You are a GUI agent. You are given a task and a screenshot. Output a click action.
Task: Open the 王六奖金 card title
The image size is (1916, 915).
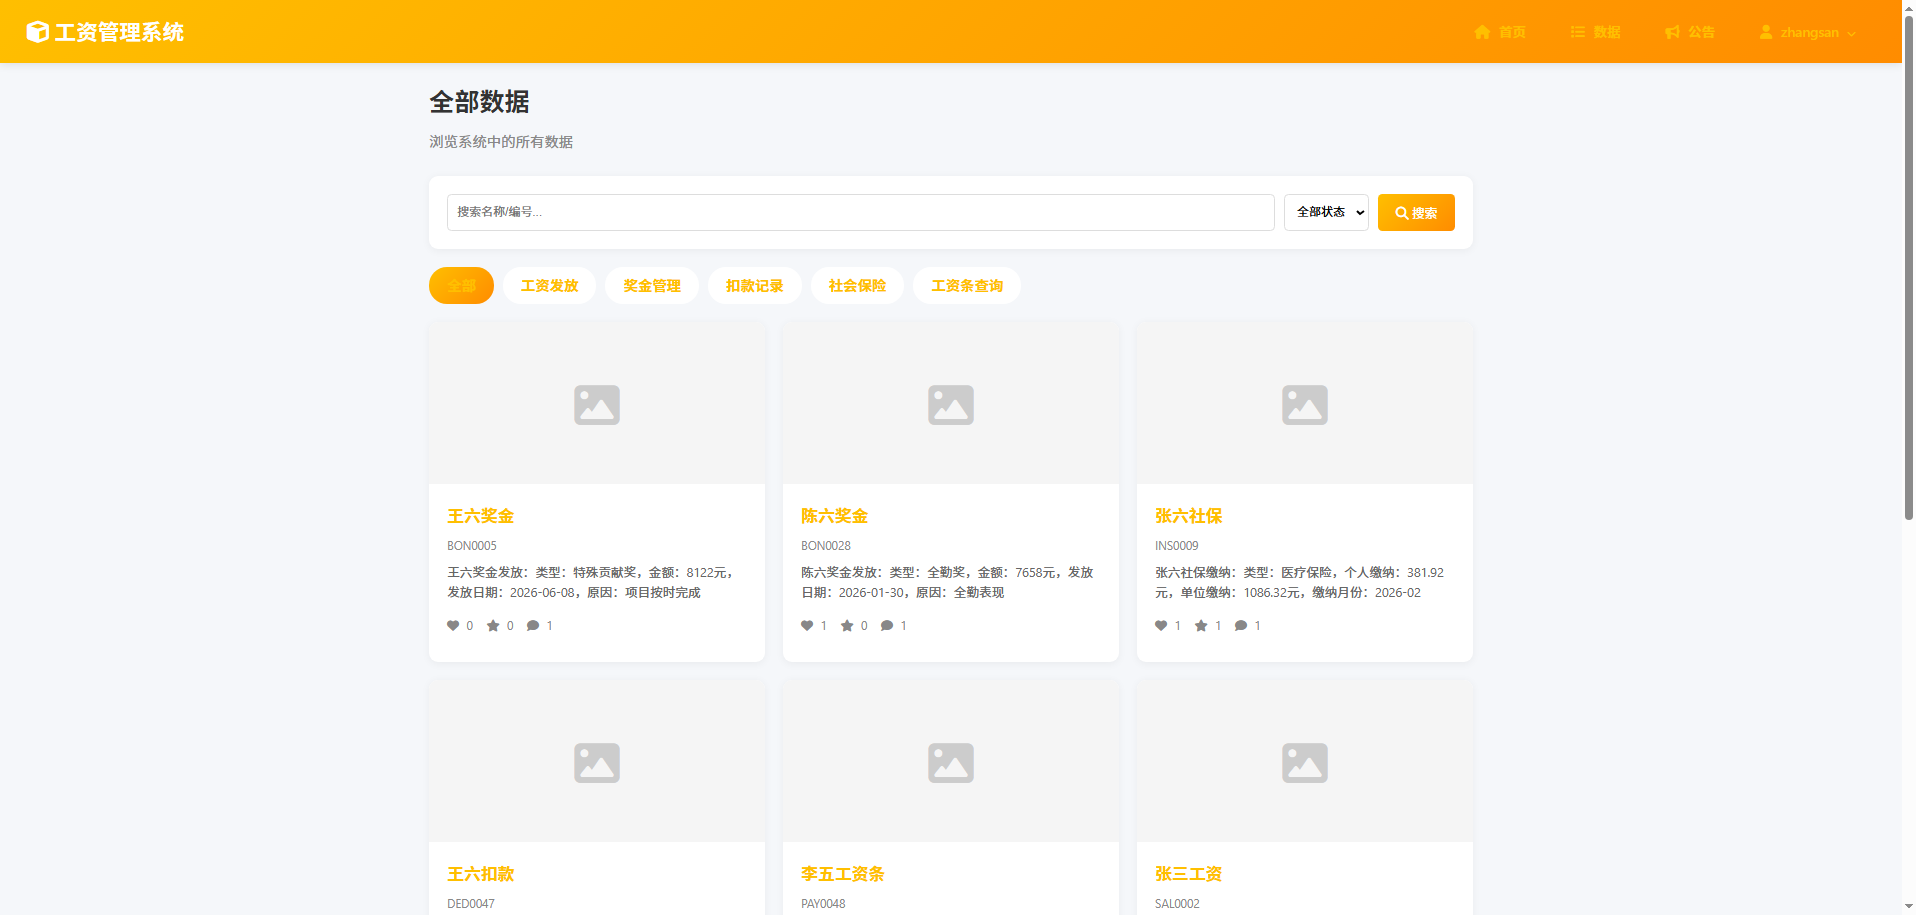[480, 516]
